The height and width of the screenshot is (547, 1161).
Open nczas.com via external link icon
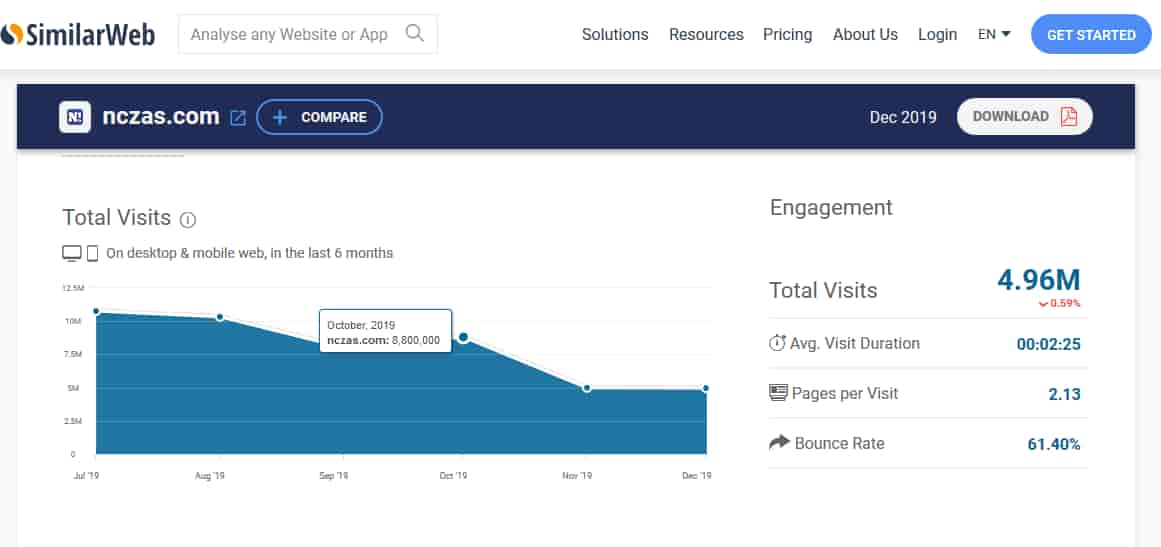[x=238, y=118]
